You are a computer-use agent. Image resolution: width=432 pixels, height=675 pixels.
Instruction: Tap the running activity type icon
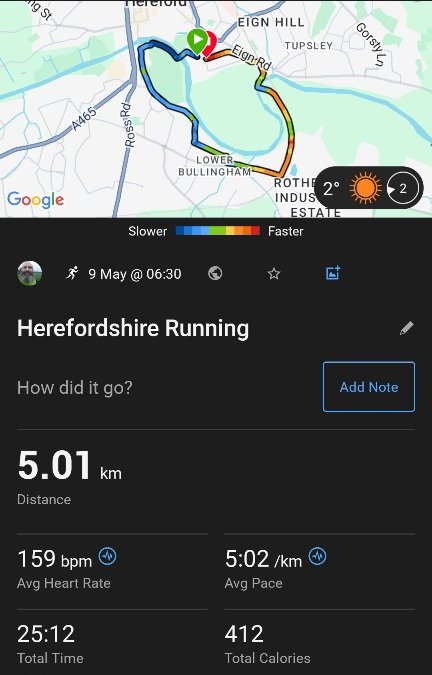tap(72, 273)
